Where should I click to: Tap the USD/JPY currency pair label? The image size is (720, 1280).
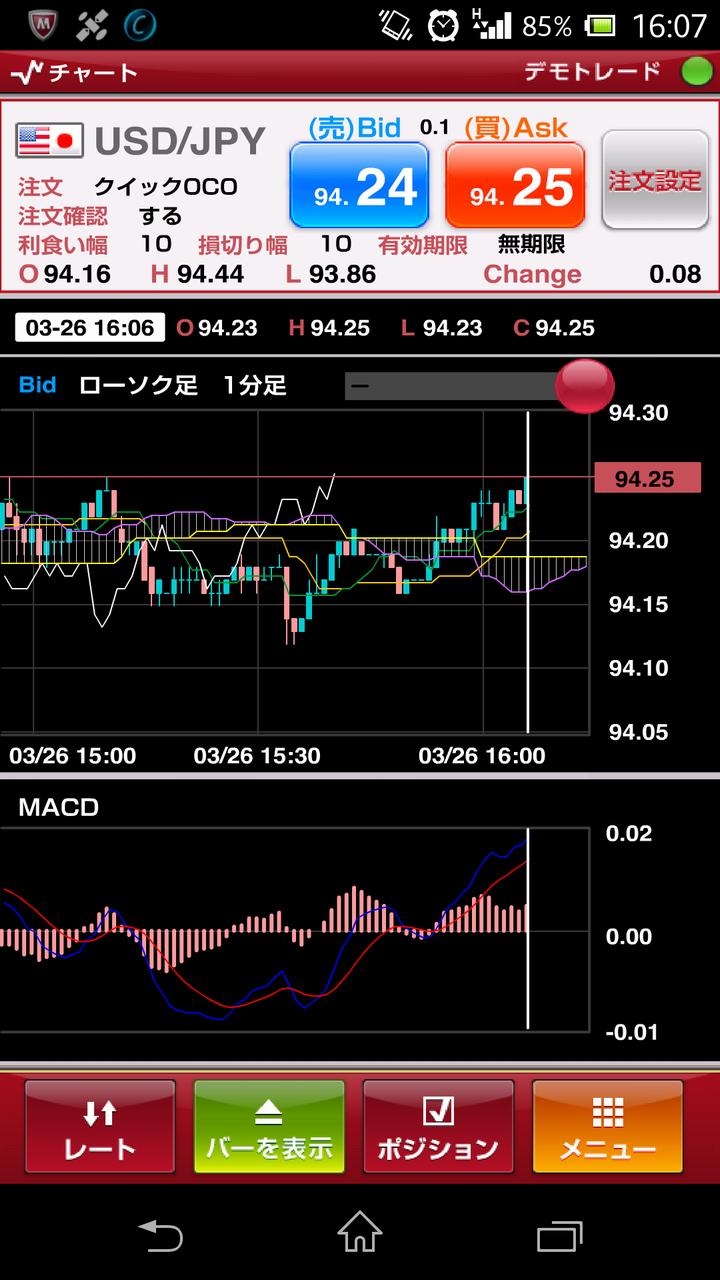point(180,142)
